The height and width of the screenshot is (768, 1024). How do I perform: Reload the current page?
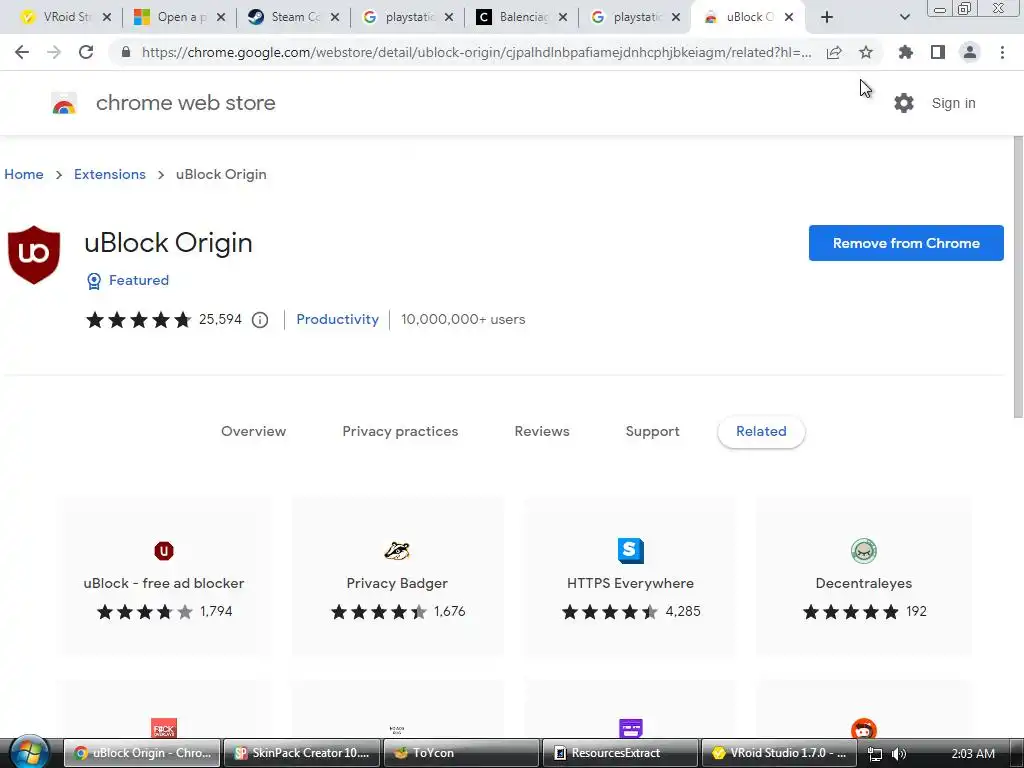(x=86, y=52)
